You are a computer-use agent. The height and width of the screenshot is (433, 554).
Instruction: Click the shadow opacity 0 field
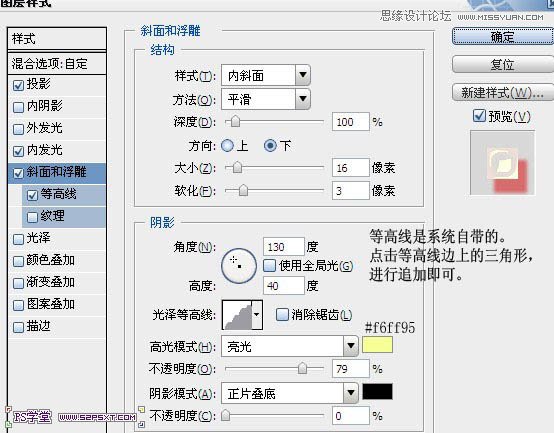[350, 416]
